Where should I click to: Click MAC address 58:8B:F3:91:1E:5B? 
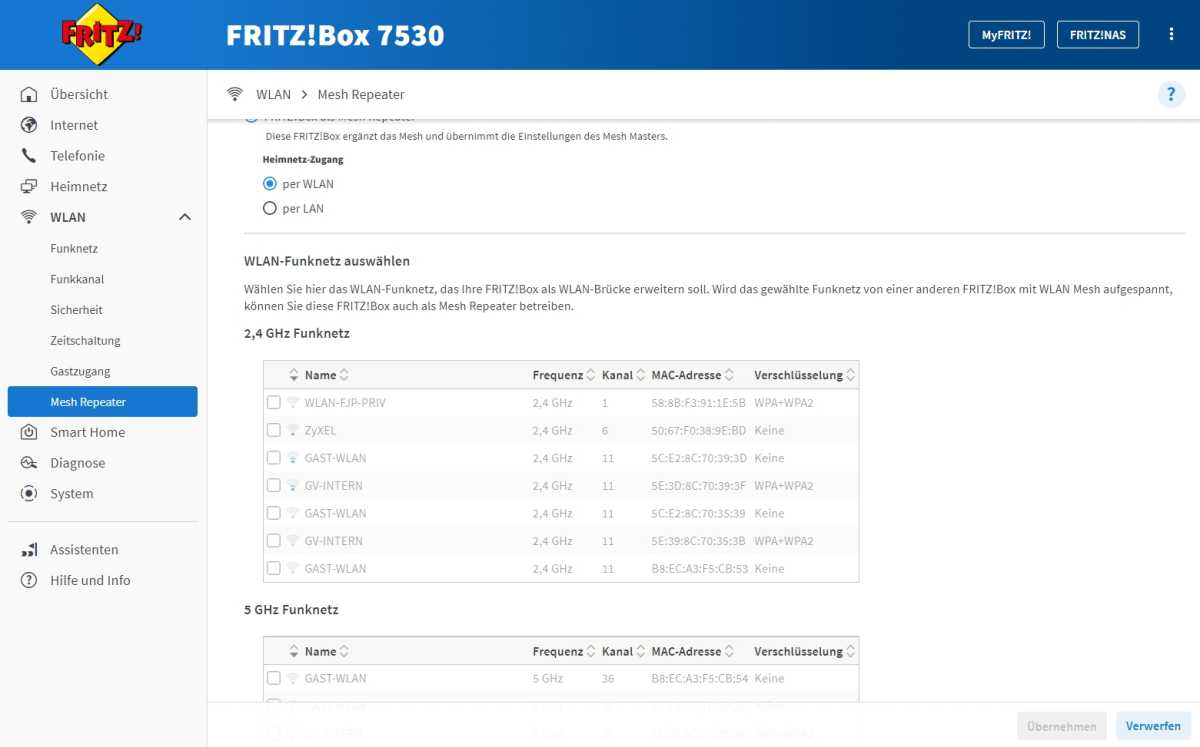click(x=698, y=402)
